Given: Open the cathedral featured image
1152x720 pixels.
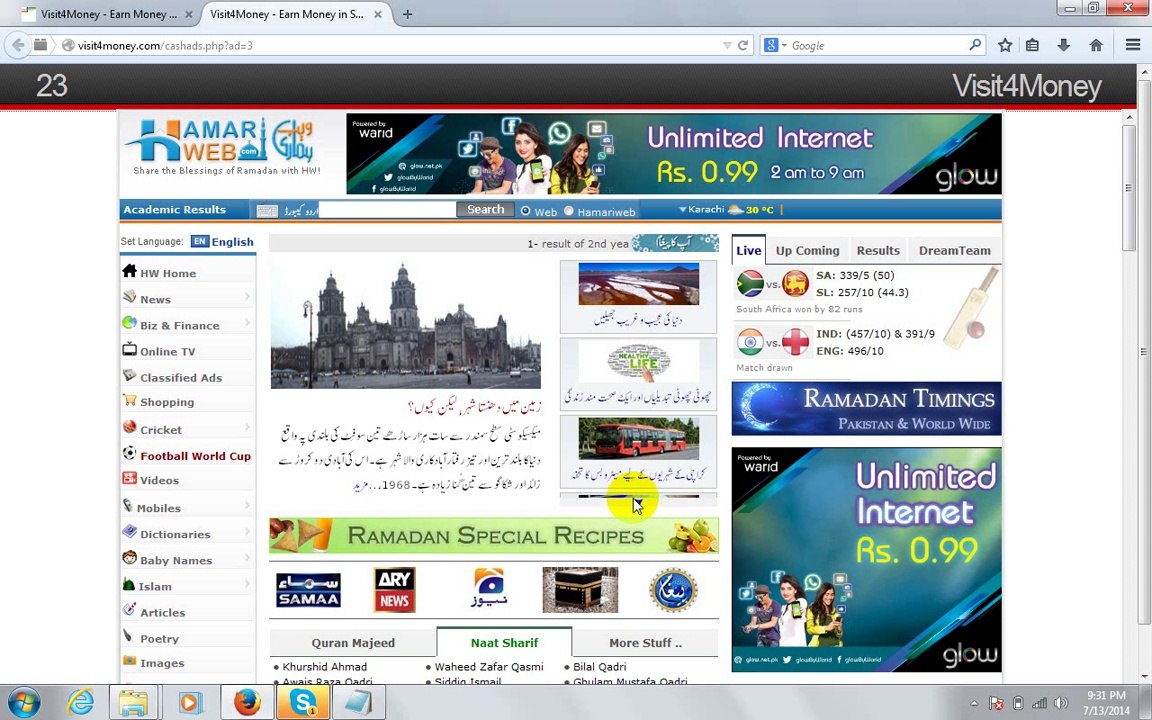Looking at the screenshot, I should point(406,325).
